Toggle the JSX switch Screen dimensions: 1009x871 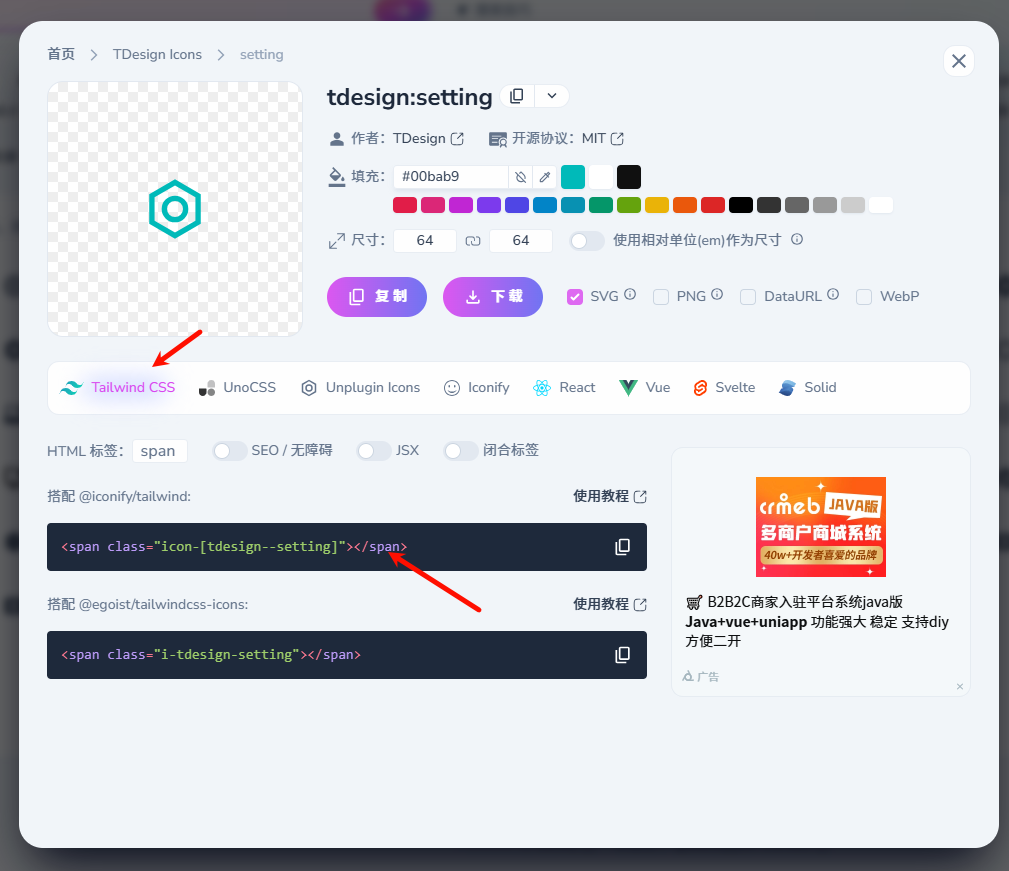coord(374,451)
